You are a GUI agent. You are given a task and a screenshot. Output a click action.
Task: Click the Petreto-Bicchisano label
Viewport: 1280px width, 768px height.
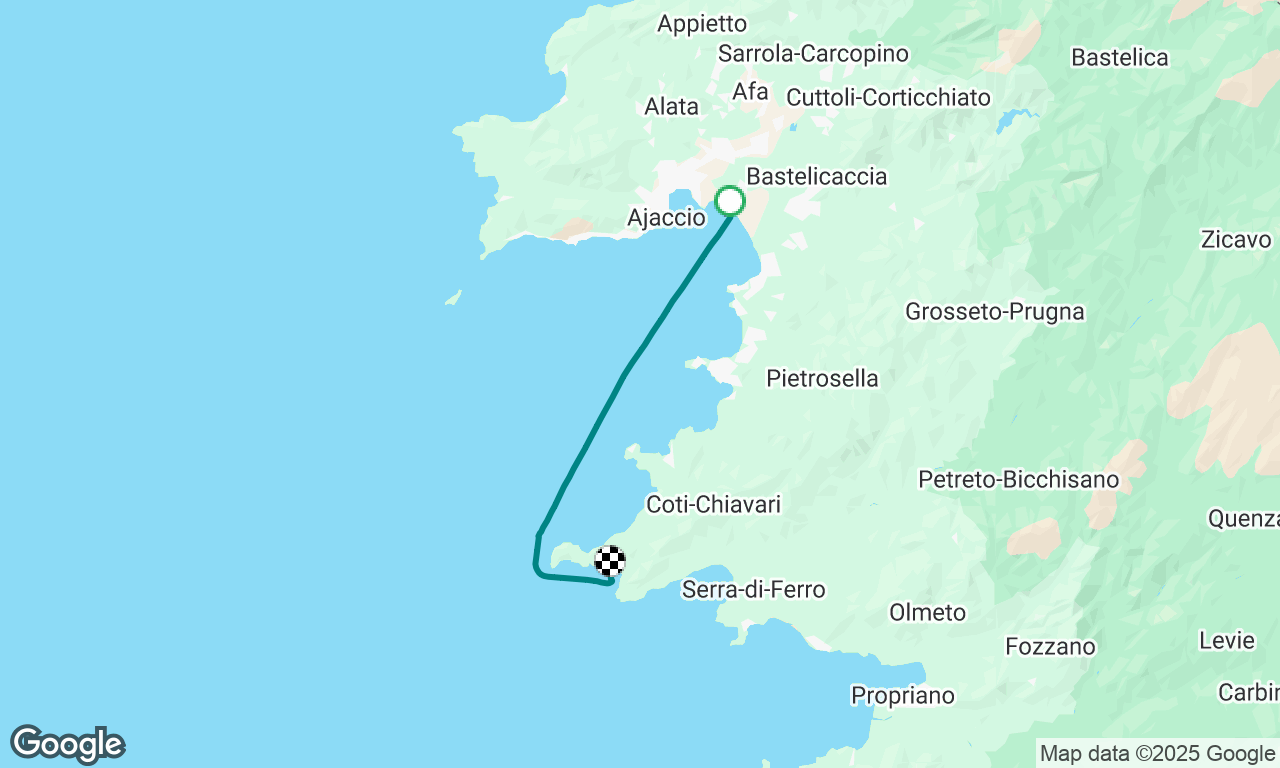click(1019, 480)
